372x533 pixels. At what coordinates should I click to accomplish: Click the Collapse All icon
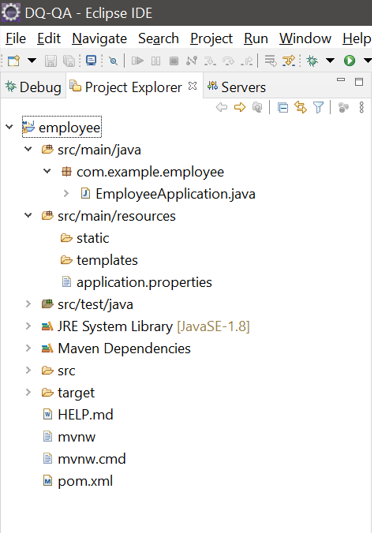coord(283,108)
